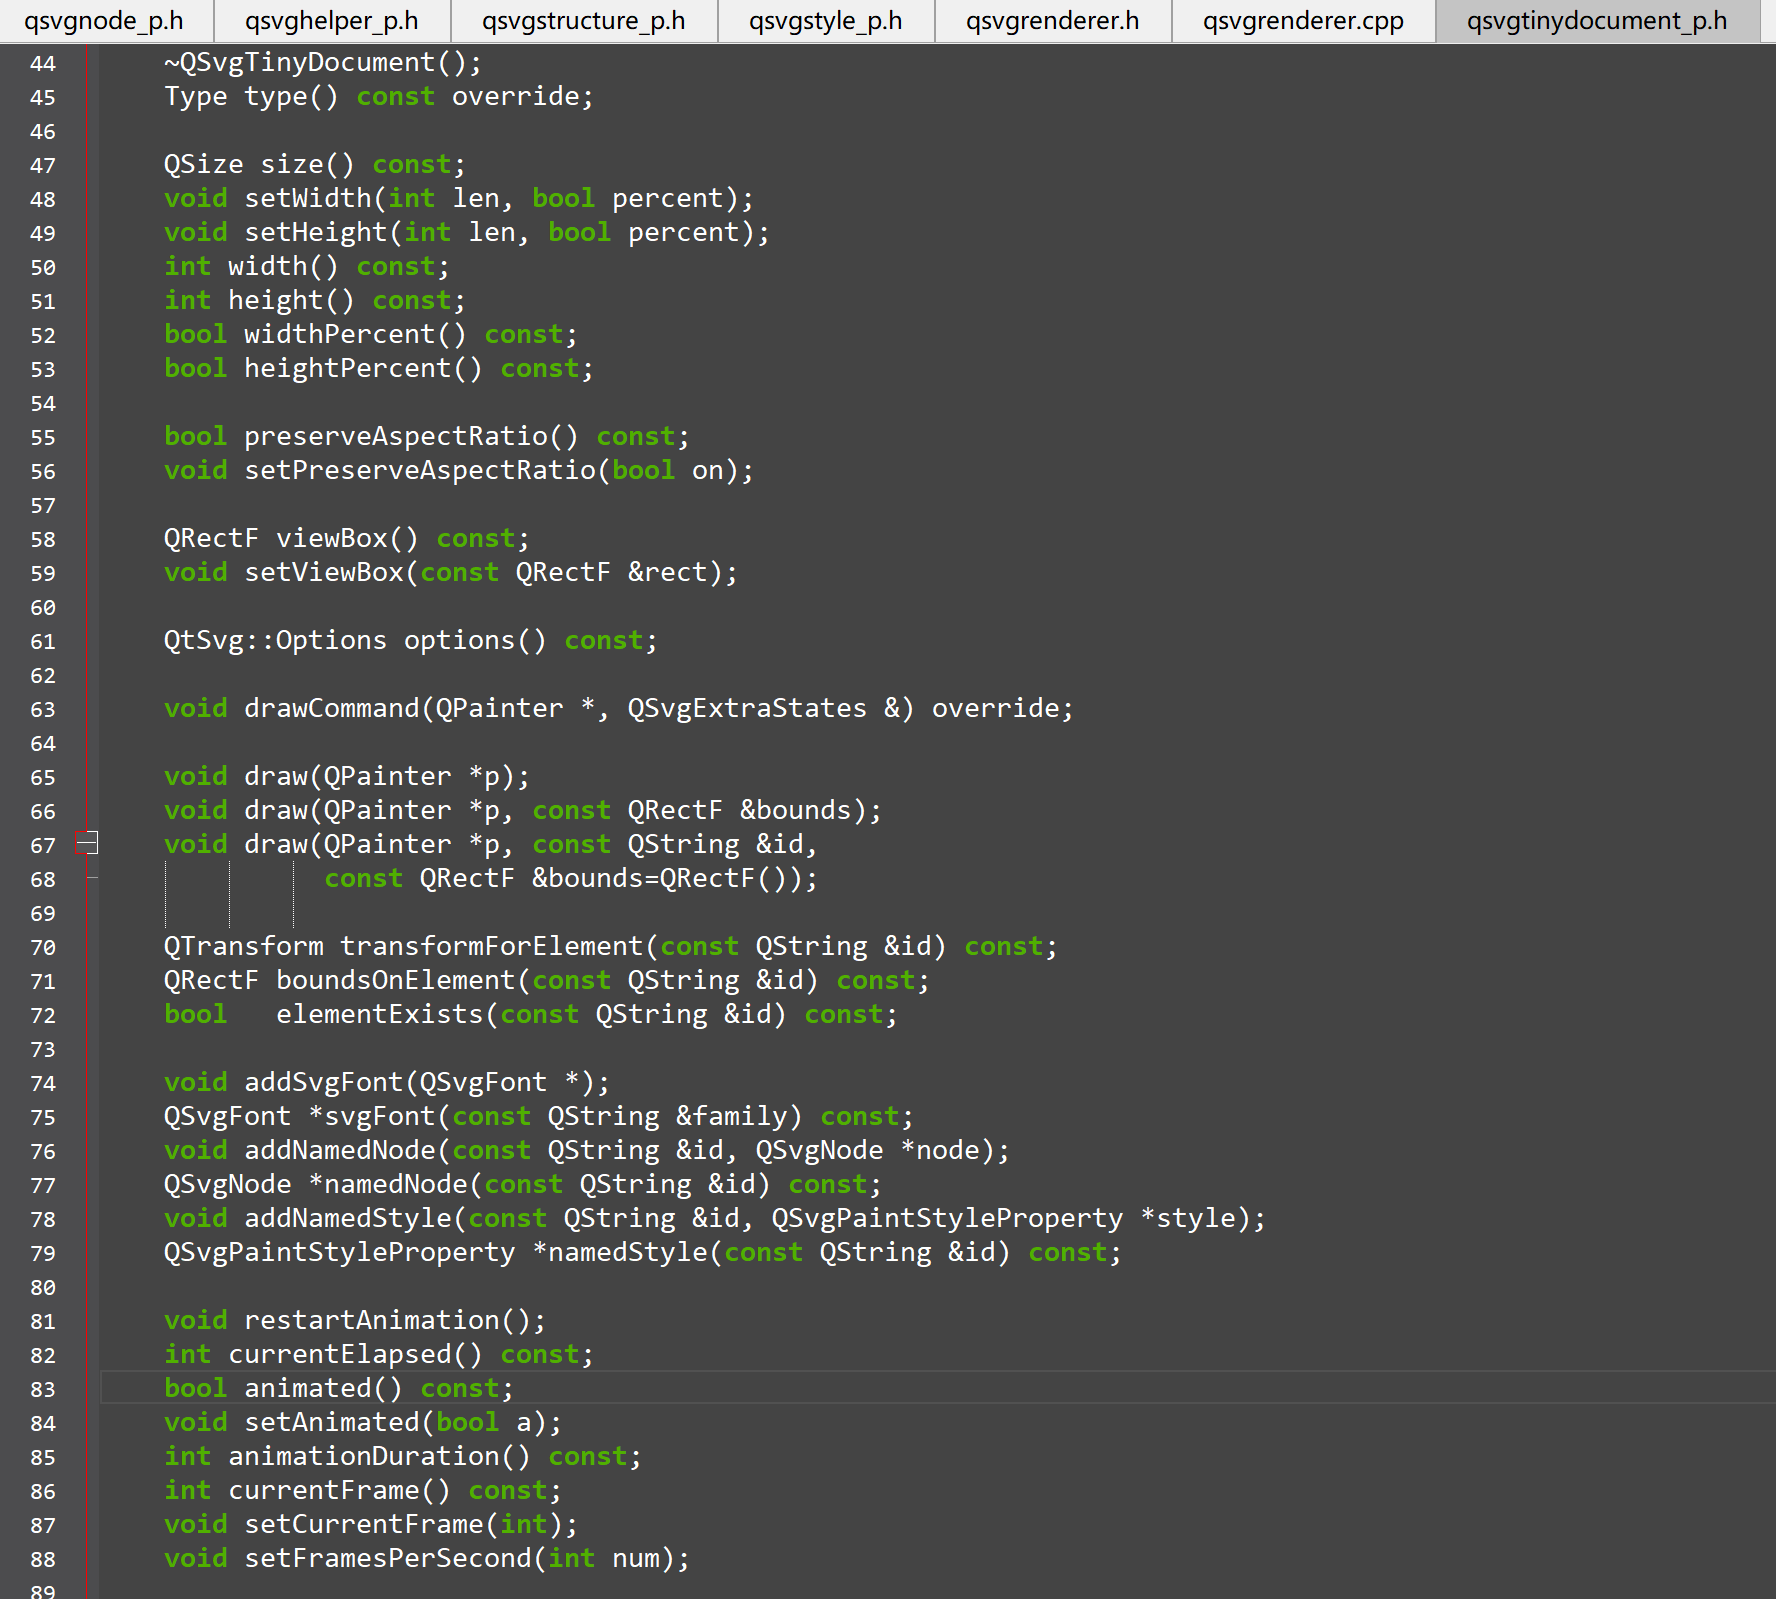
Task: Go to the qsvgstyle_p.h tab
Action: [825, 21]
